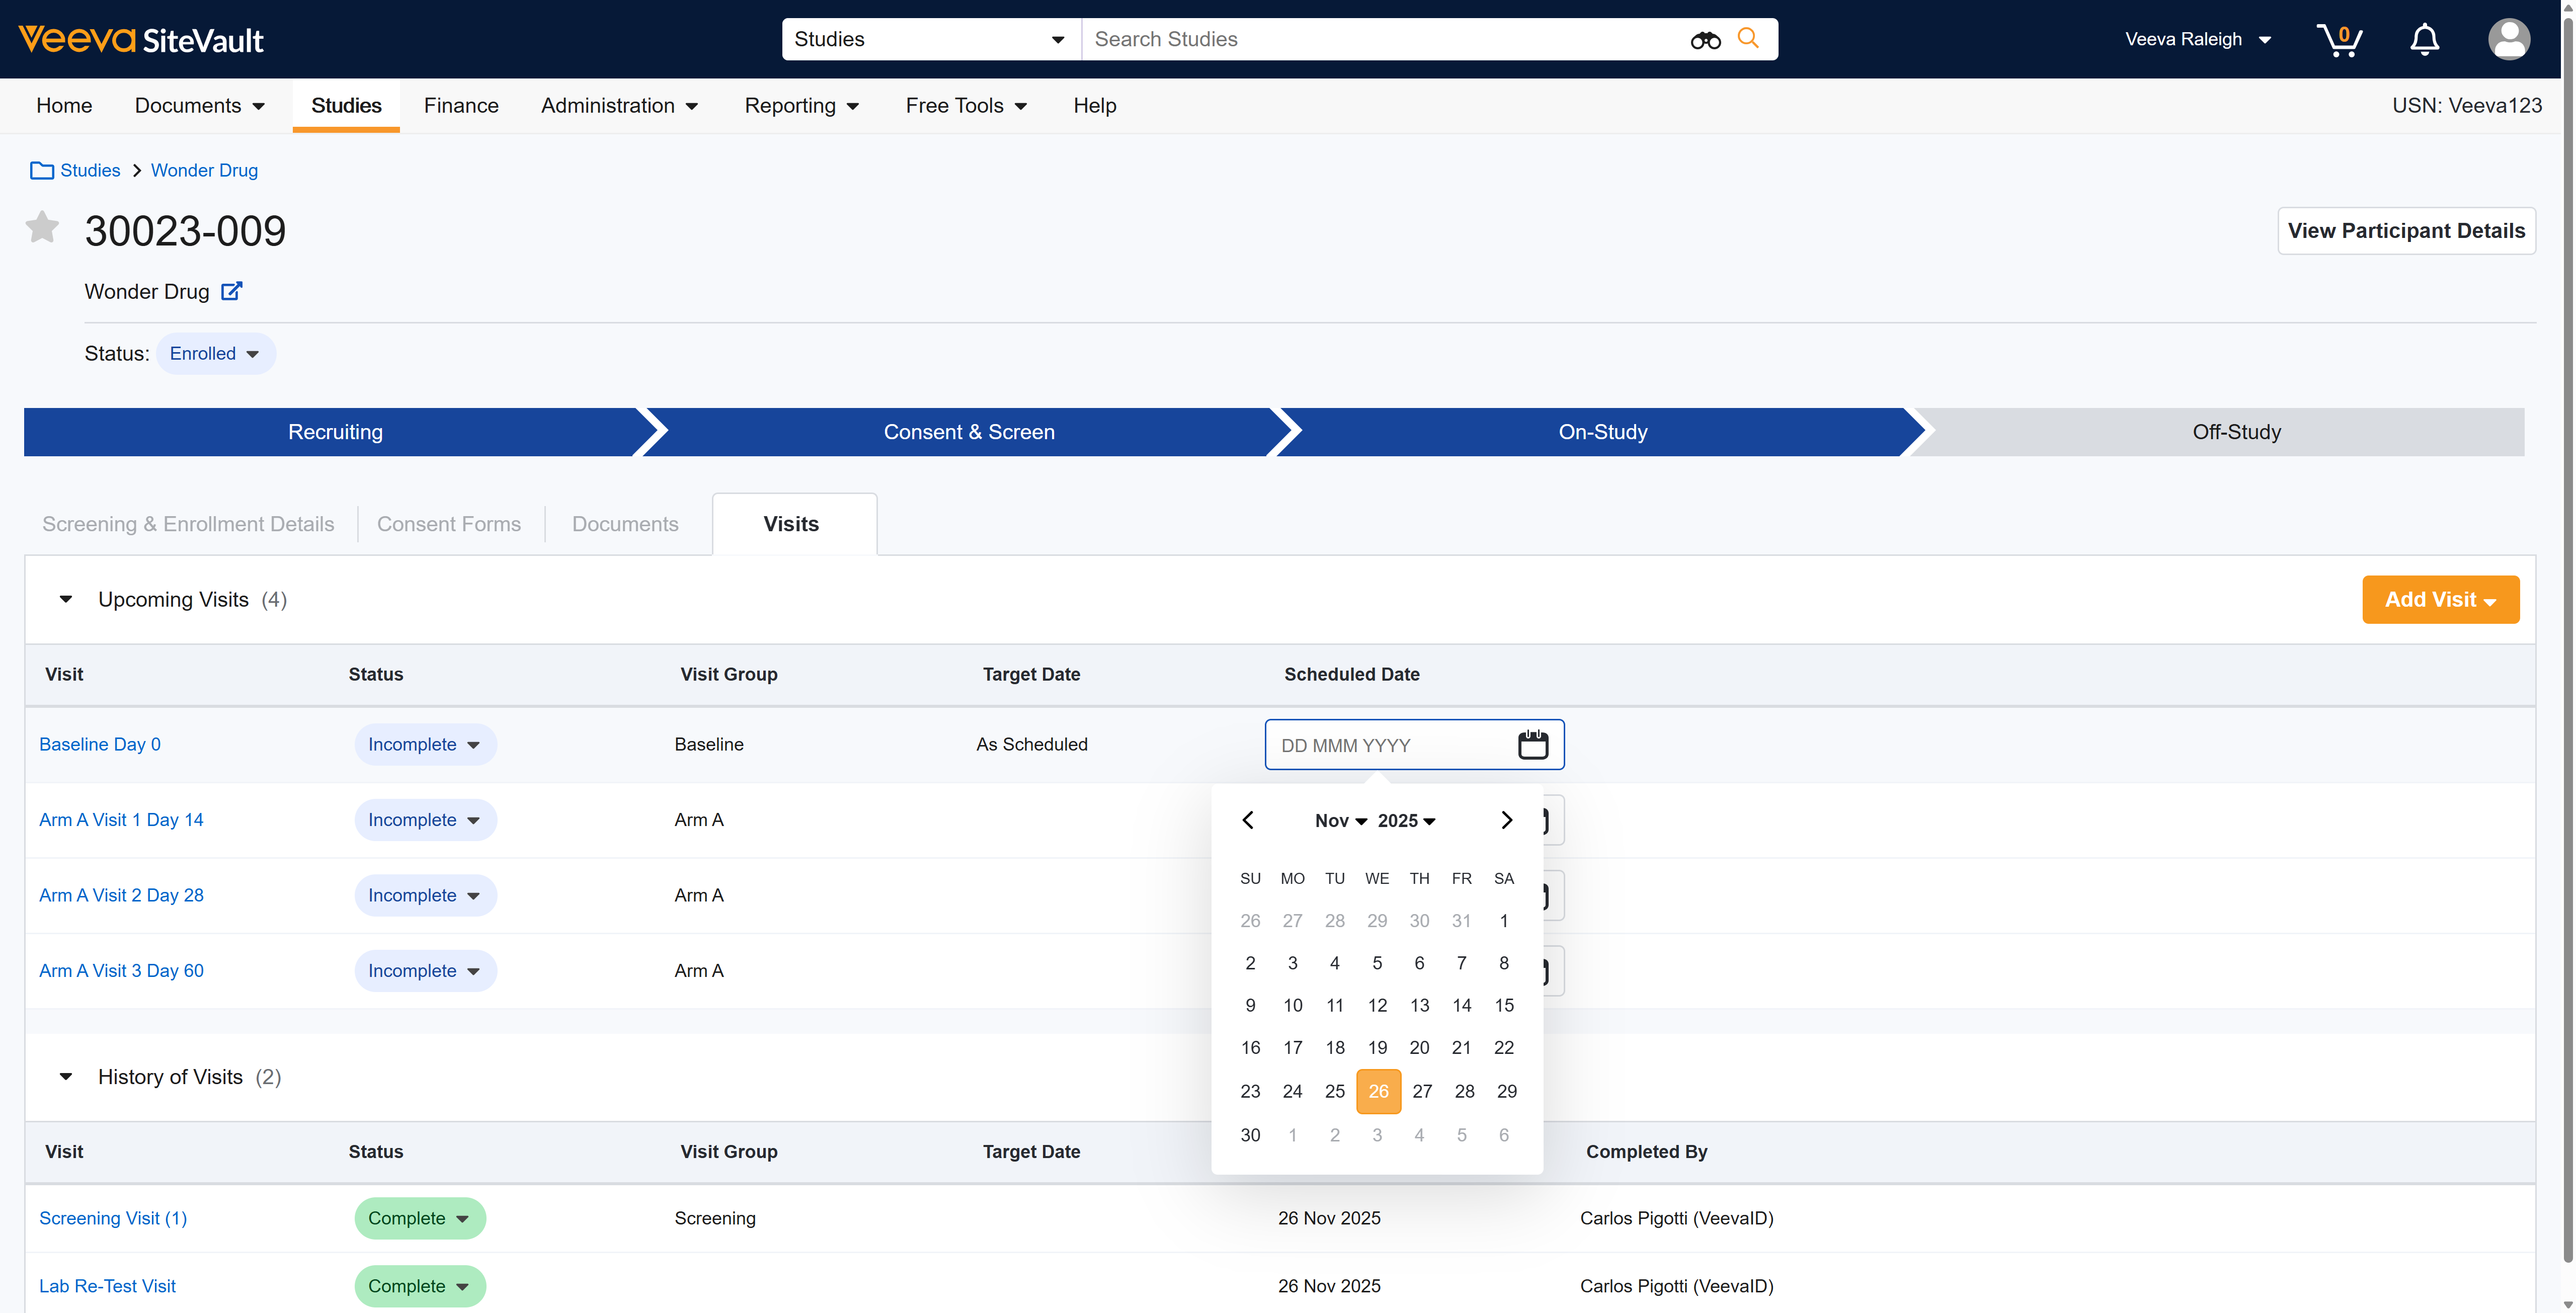The image size is (2576, 1313).
Task: Click the calendar icon in Scheduled Date field
Action: (1533, 744)
